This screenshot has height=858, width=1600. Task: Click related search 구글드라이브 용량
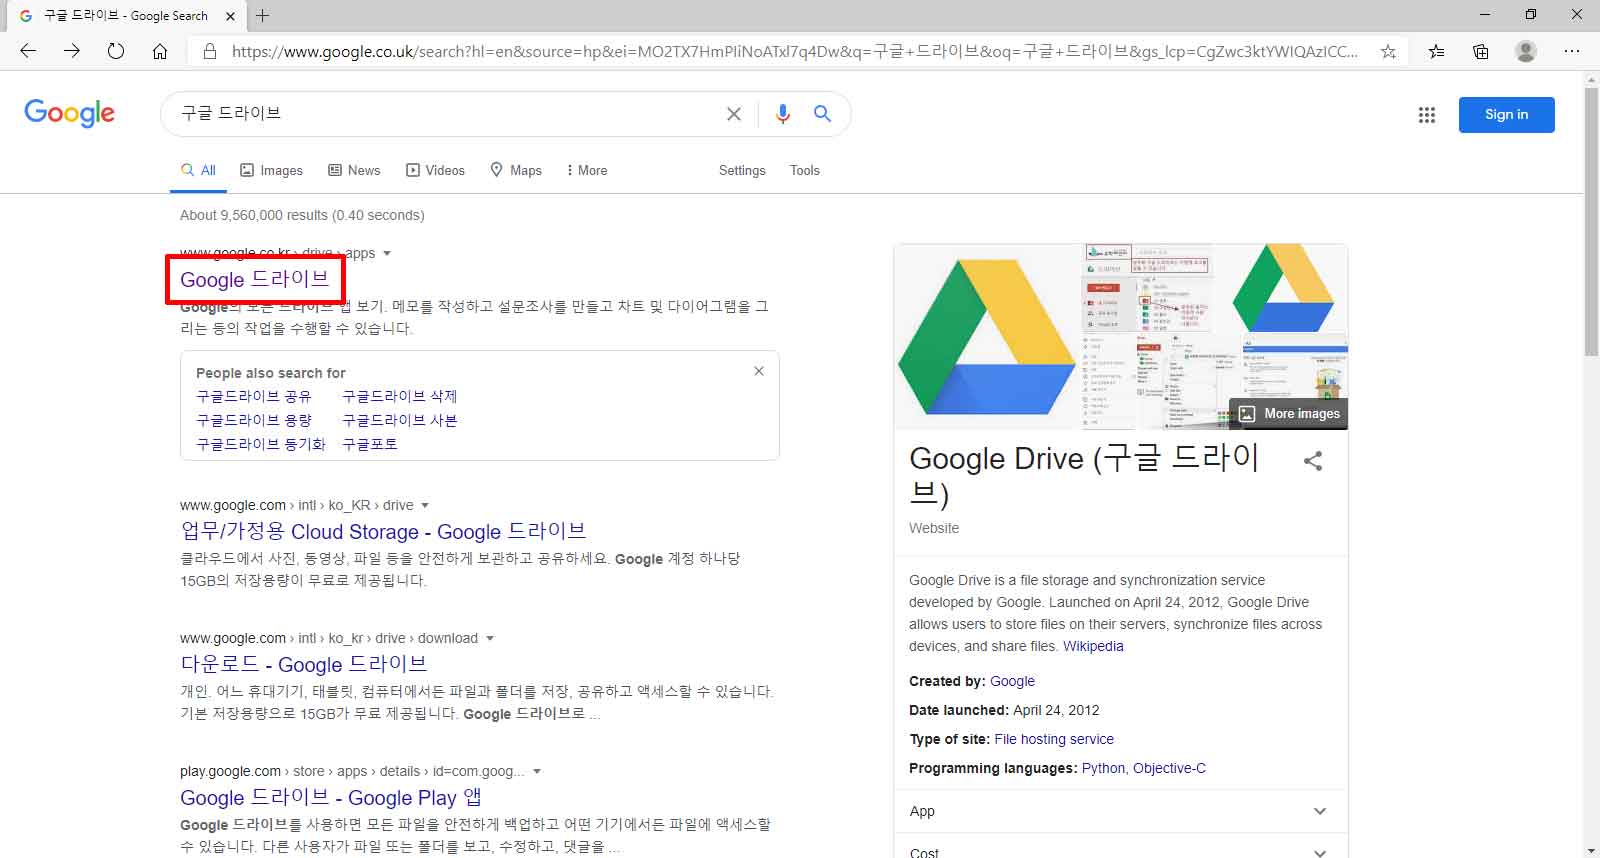tap(254, 420)
